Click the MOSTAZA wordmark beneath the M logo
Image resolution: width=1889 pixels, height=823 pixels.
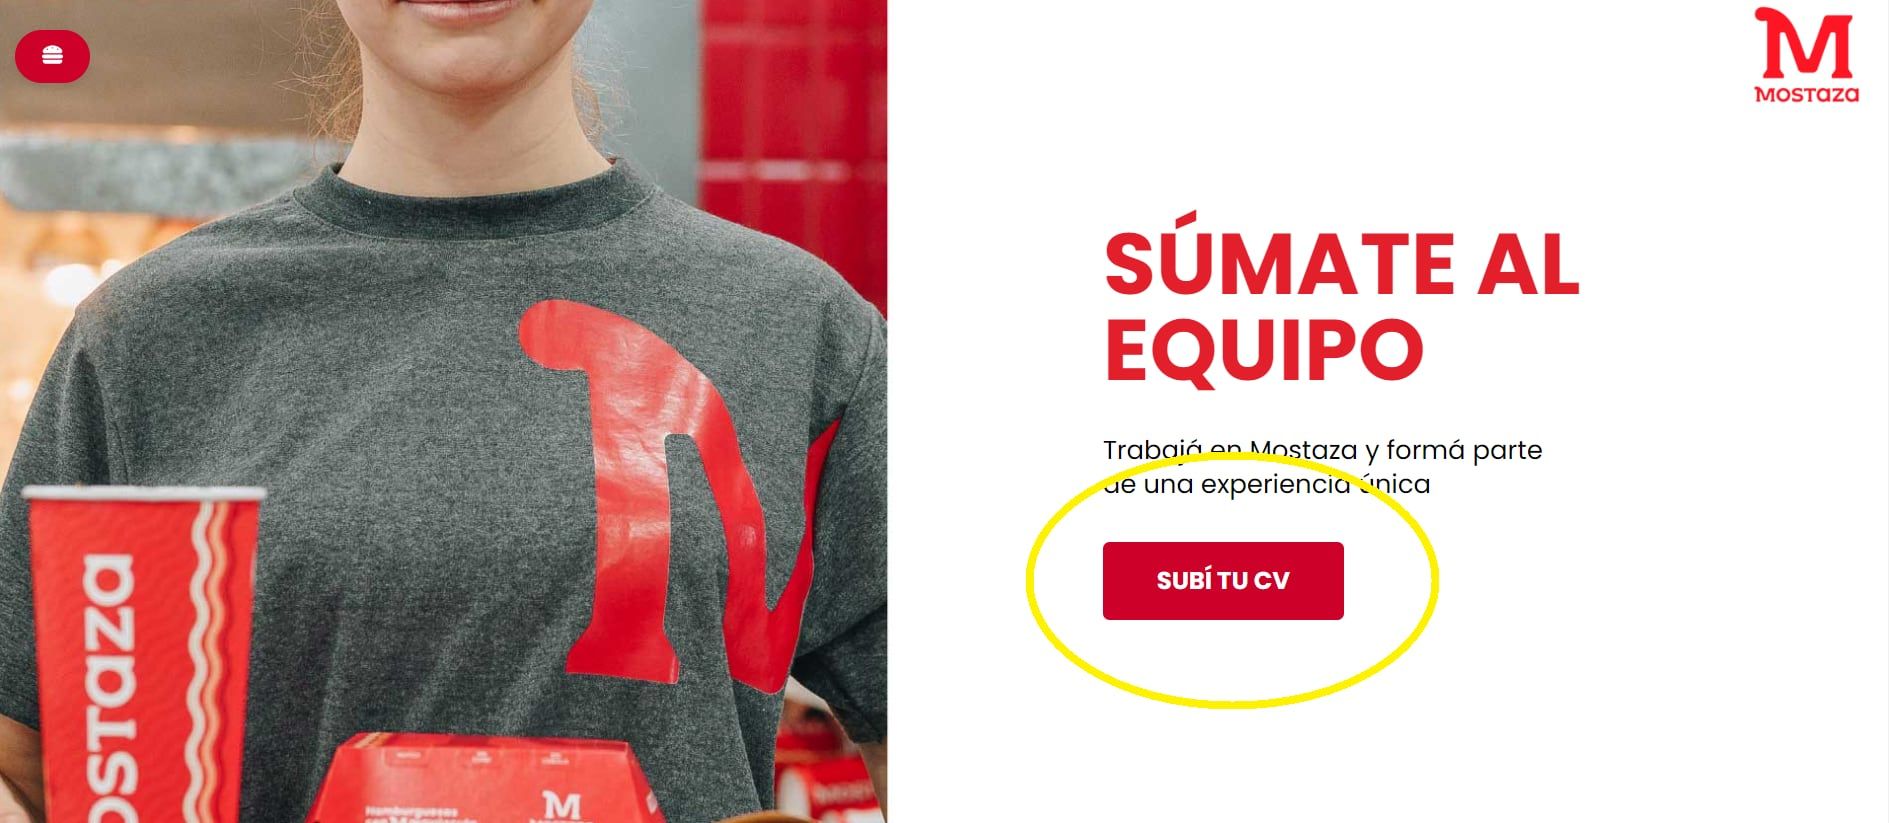click(1807, 94)
